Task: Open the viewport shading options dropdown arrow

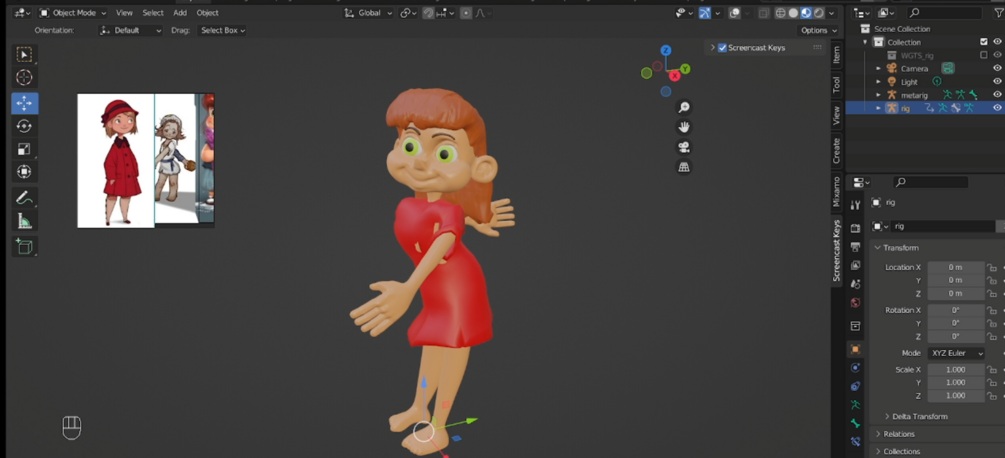Action: [832, 13]
